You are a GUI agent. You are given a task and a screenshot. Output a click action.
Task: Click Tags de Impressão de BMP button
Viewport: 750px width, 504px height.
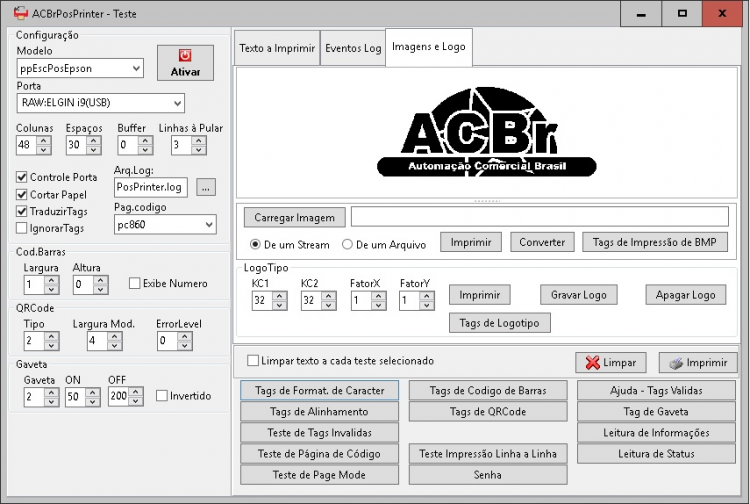[x=655, y=242]
